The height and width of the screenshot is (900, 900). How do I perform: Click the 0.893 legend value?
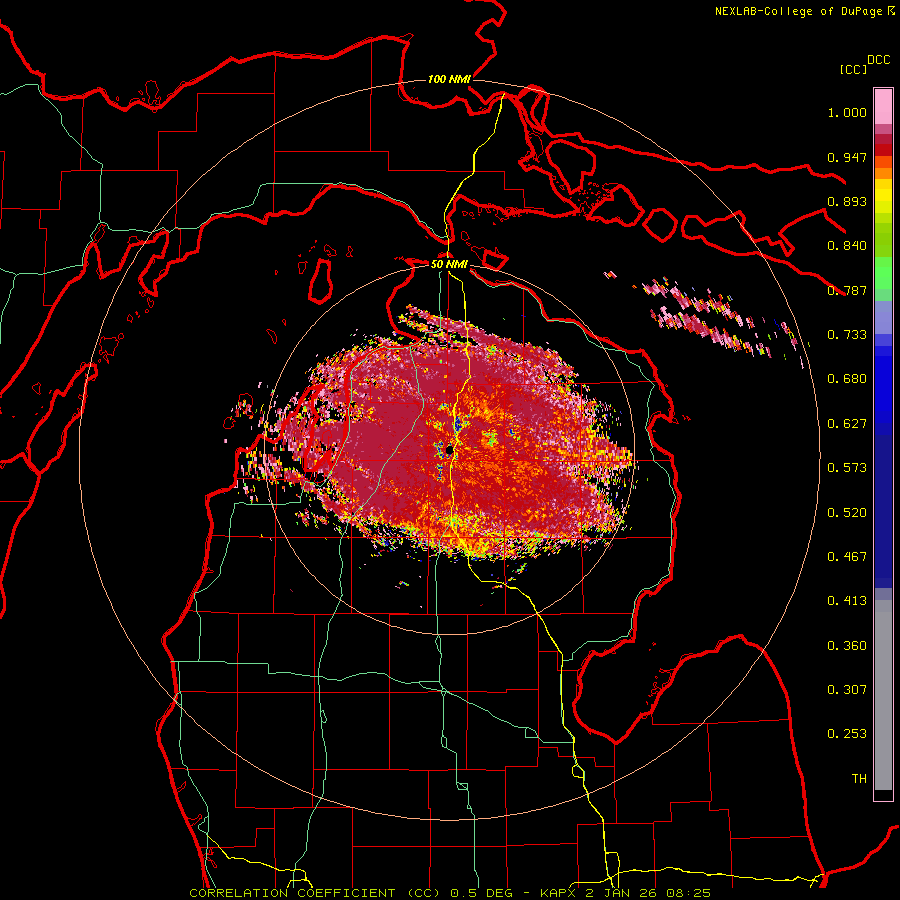[x=847, y=201]
